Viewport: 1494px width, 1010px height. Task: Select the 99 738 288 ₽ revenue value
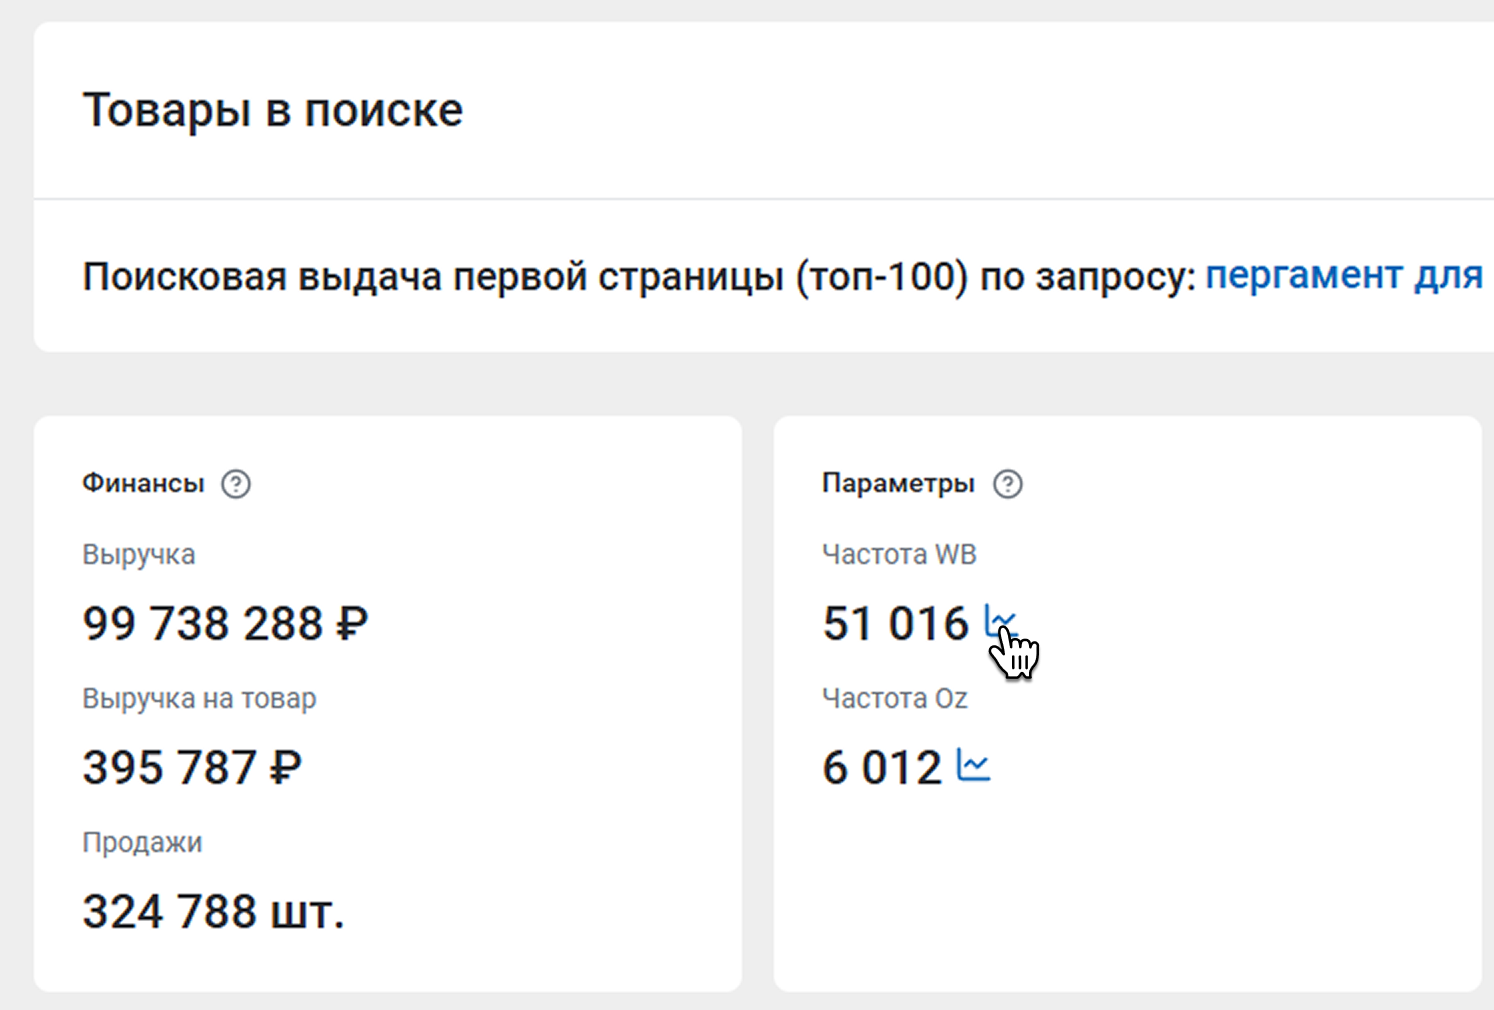tap(225, 624)
